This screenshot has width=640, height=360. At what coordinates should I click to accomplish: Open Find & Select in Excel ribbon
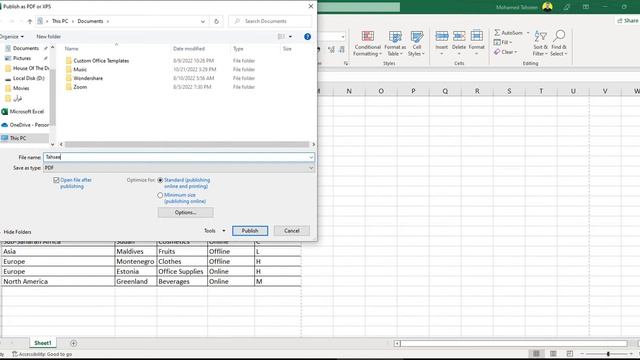(x=559, y=43)
